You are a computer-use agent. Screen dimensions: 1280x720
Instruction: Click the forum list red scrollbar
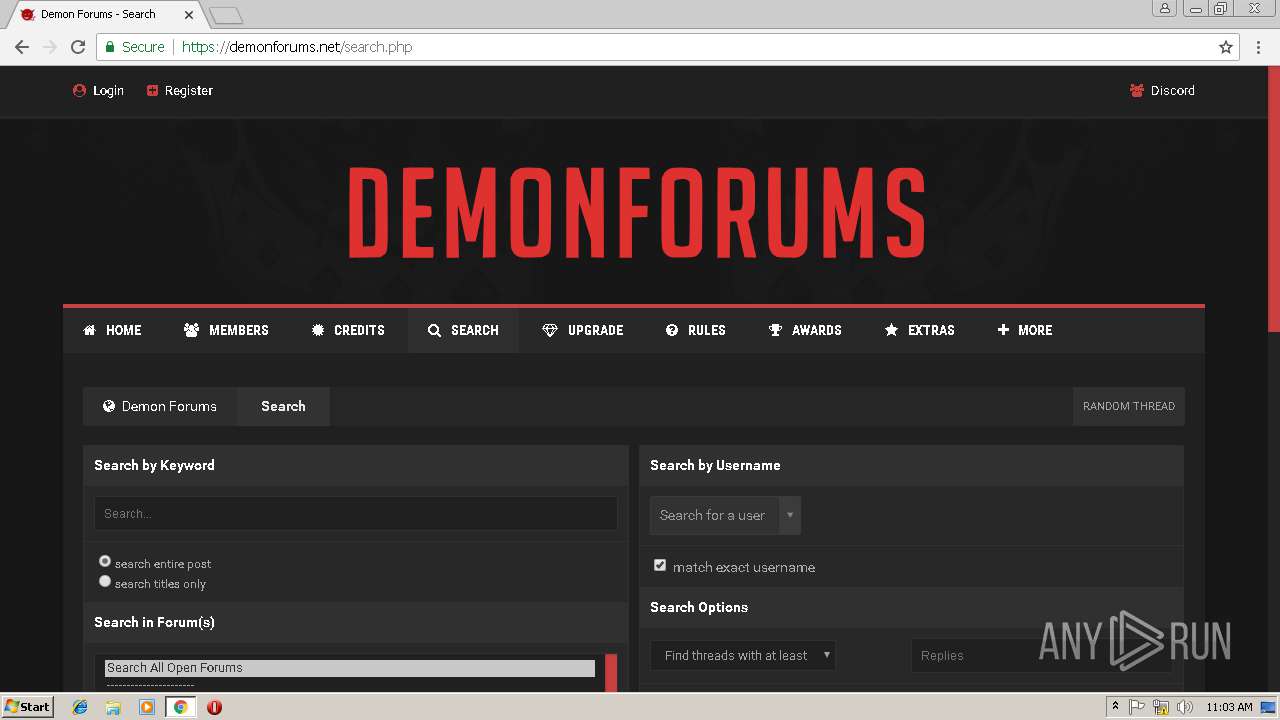611,673
